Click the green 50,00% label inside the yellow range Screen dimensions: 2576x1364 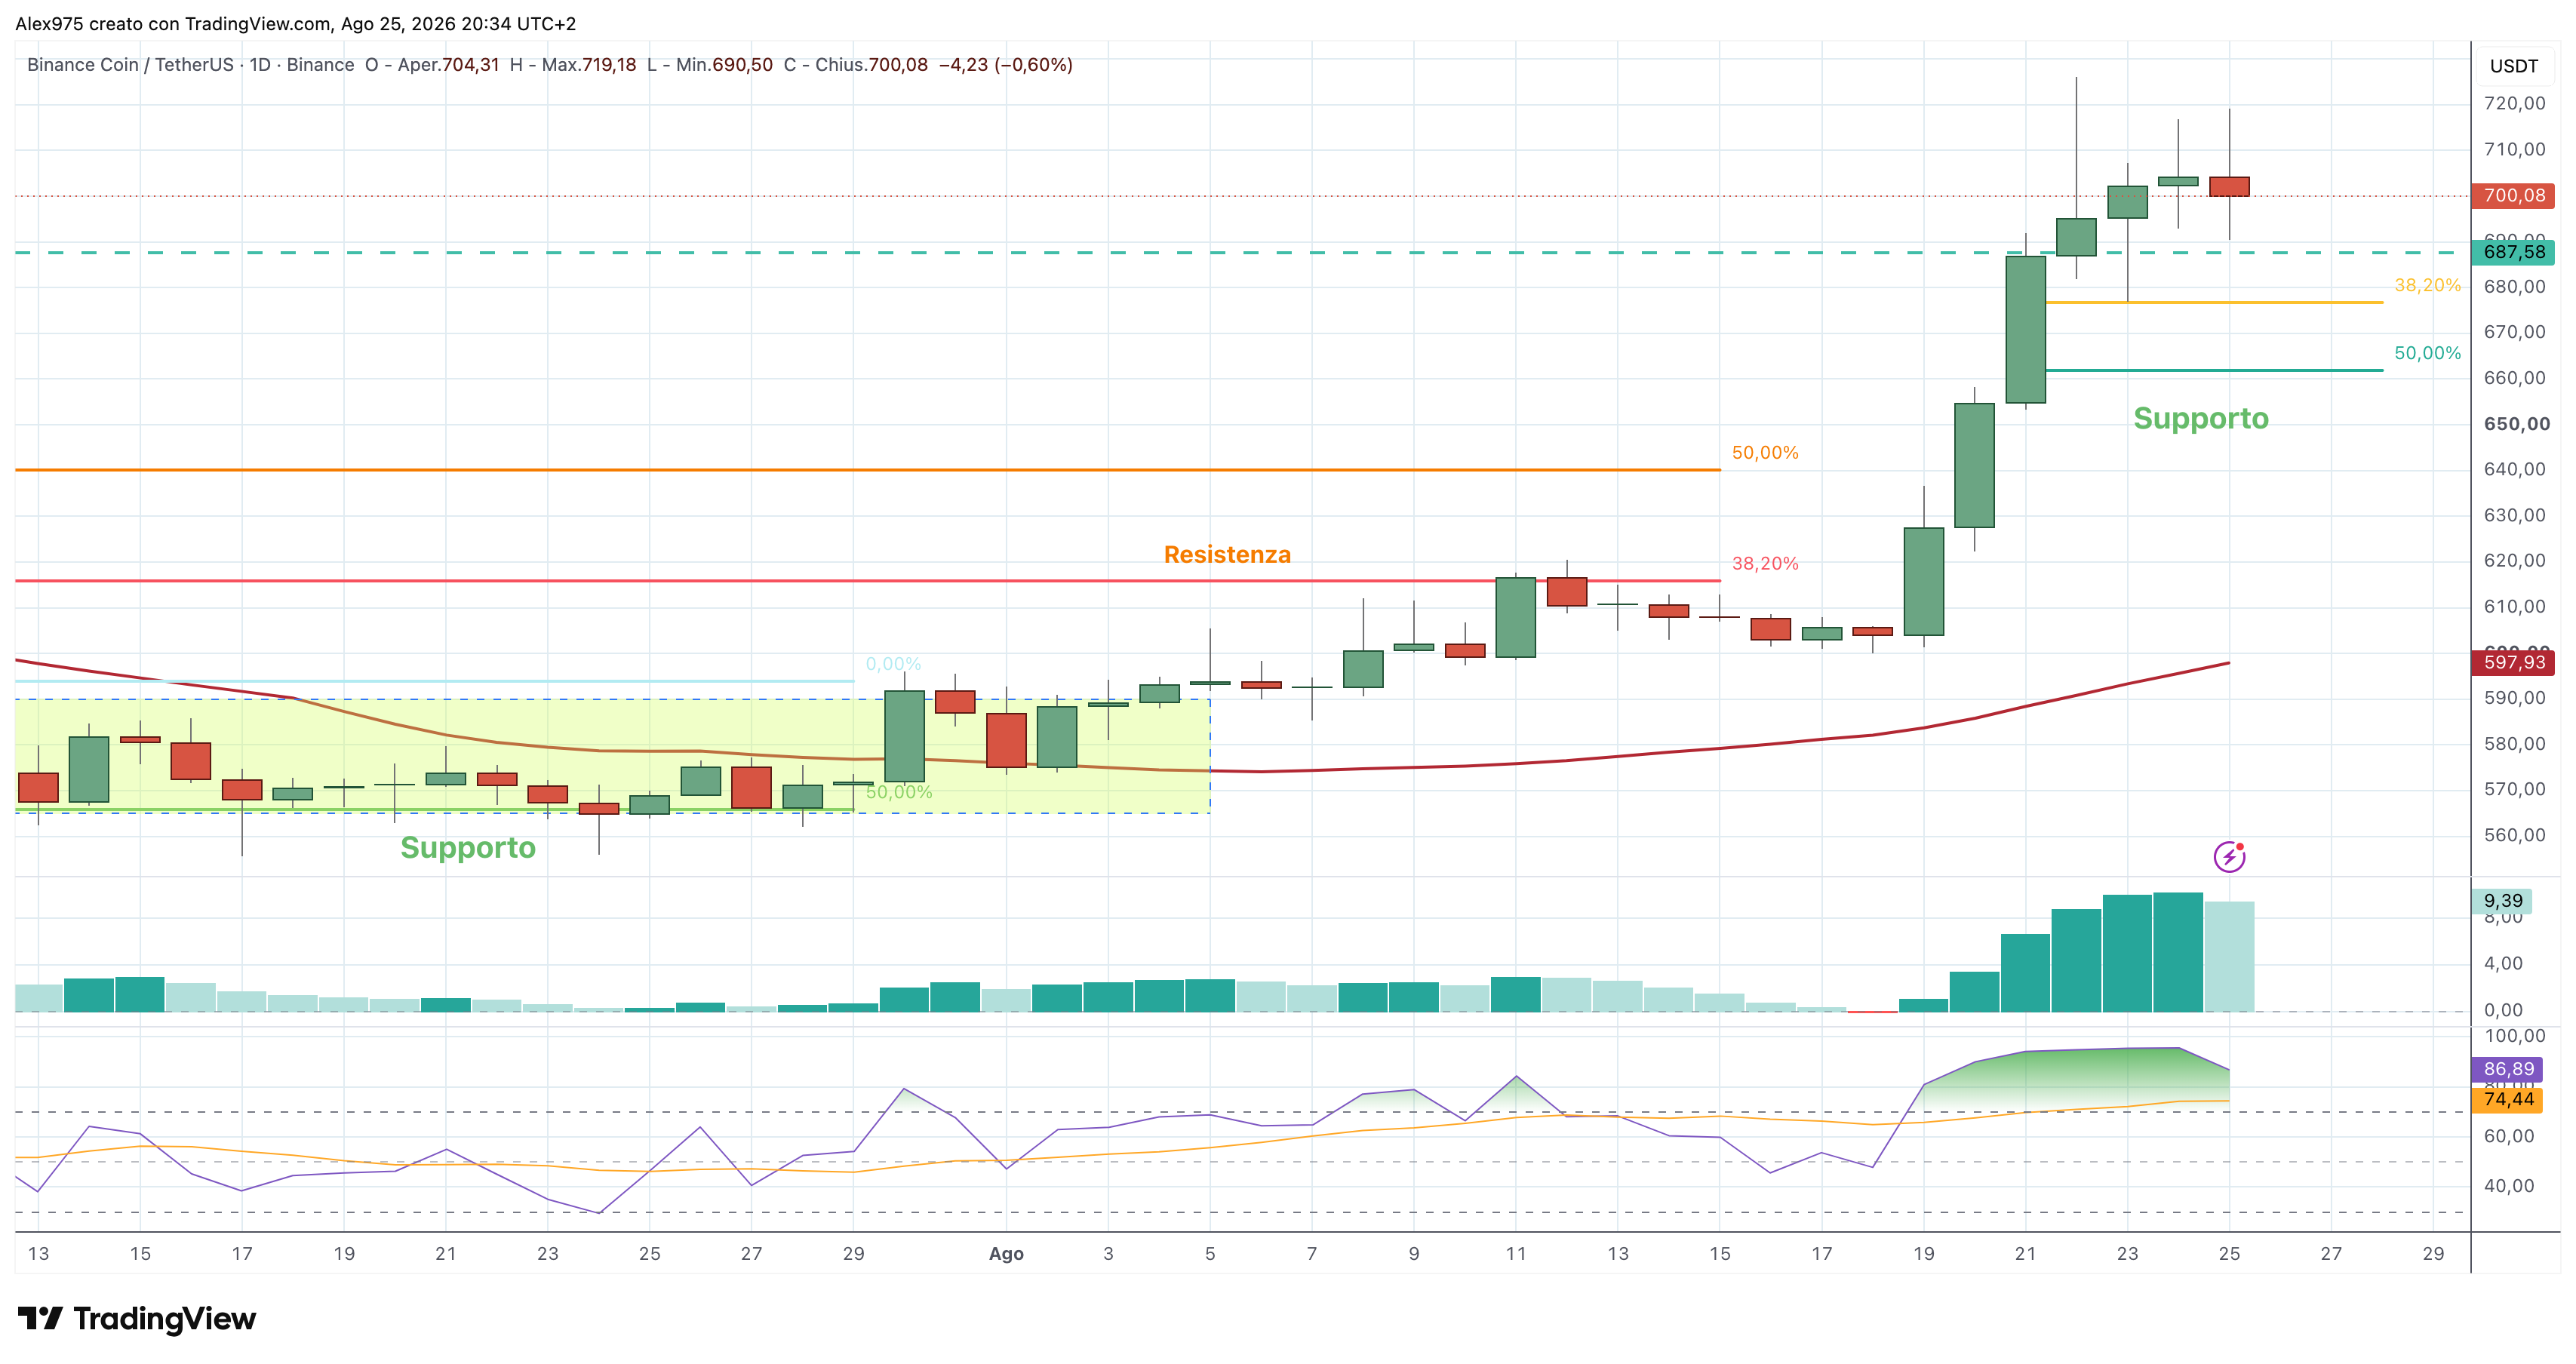pos(899,792)
